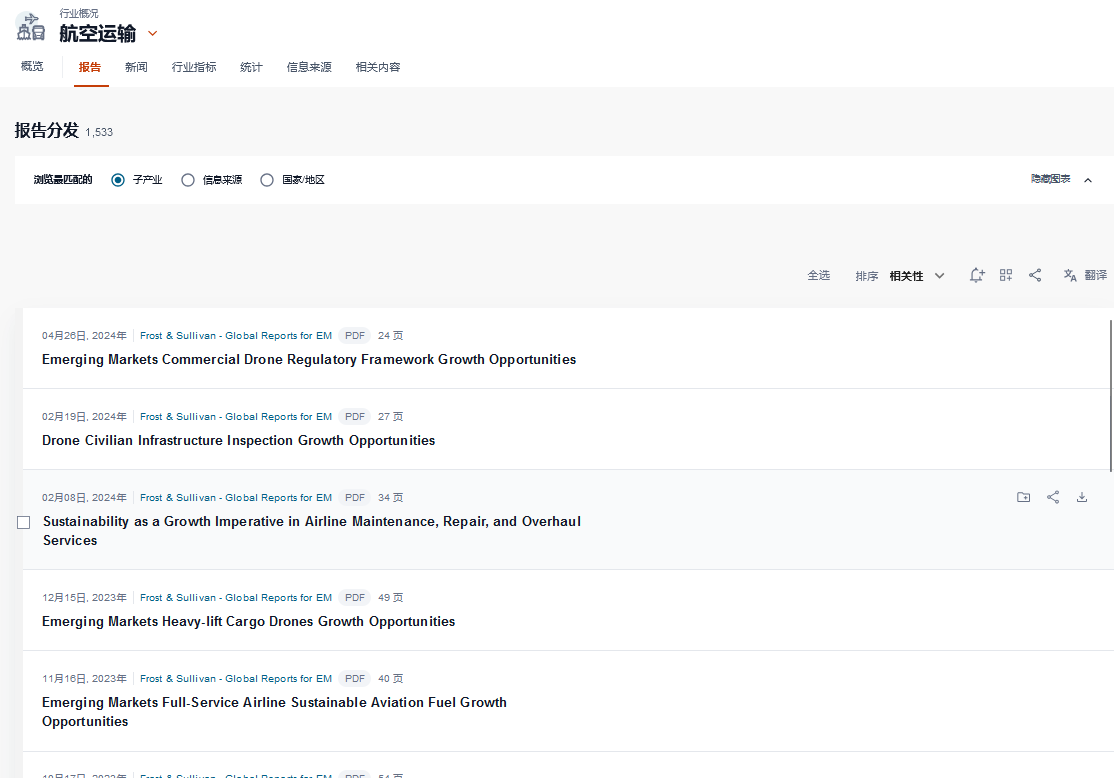The height and width of the screenshot is (778, 1114).
Task: Click the add-to-dashboard grid icon
Action: 1006,275
